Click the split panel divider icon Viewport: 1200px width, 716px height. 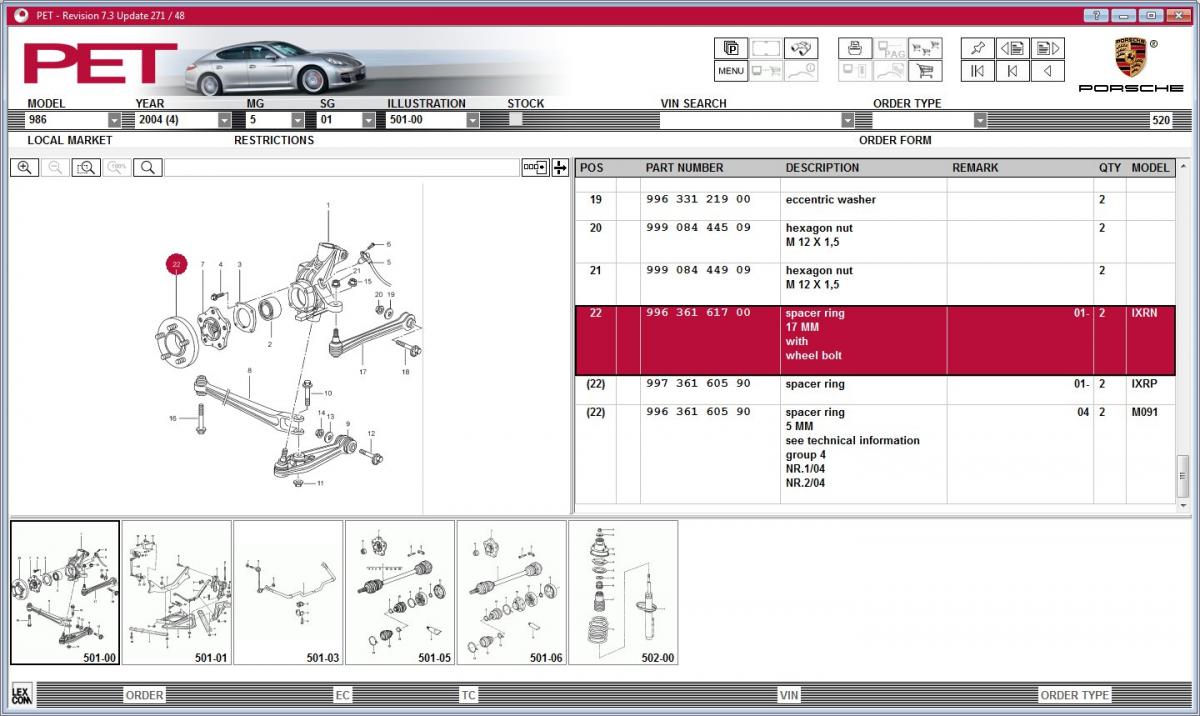click(560, 168)
